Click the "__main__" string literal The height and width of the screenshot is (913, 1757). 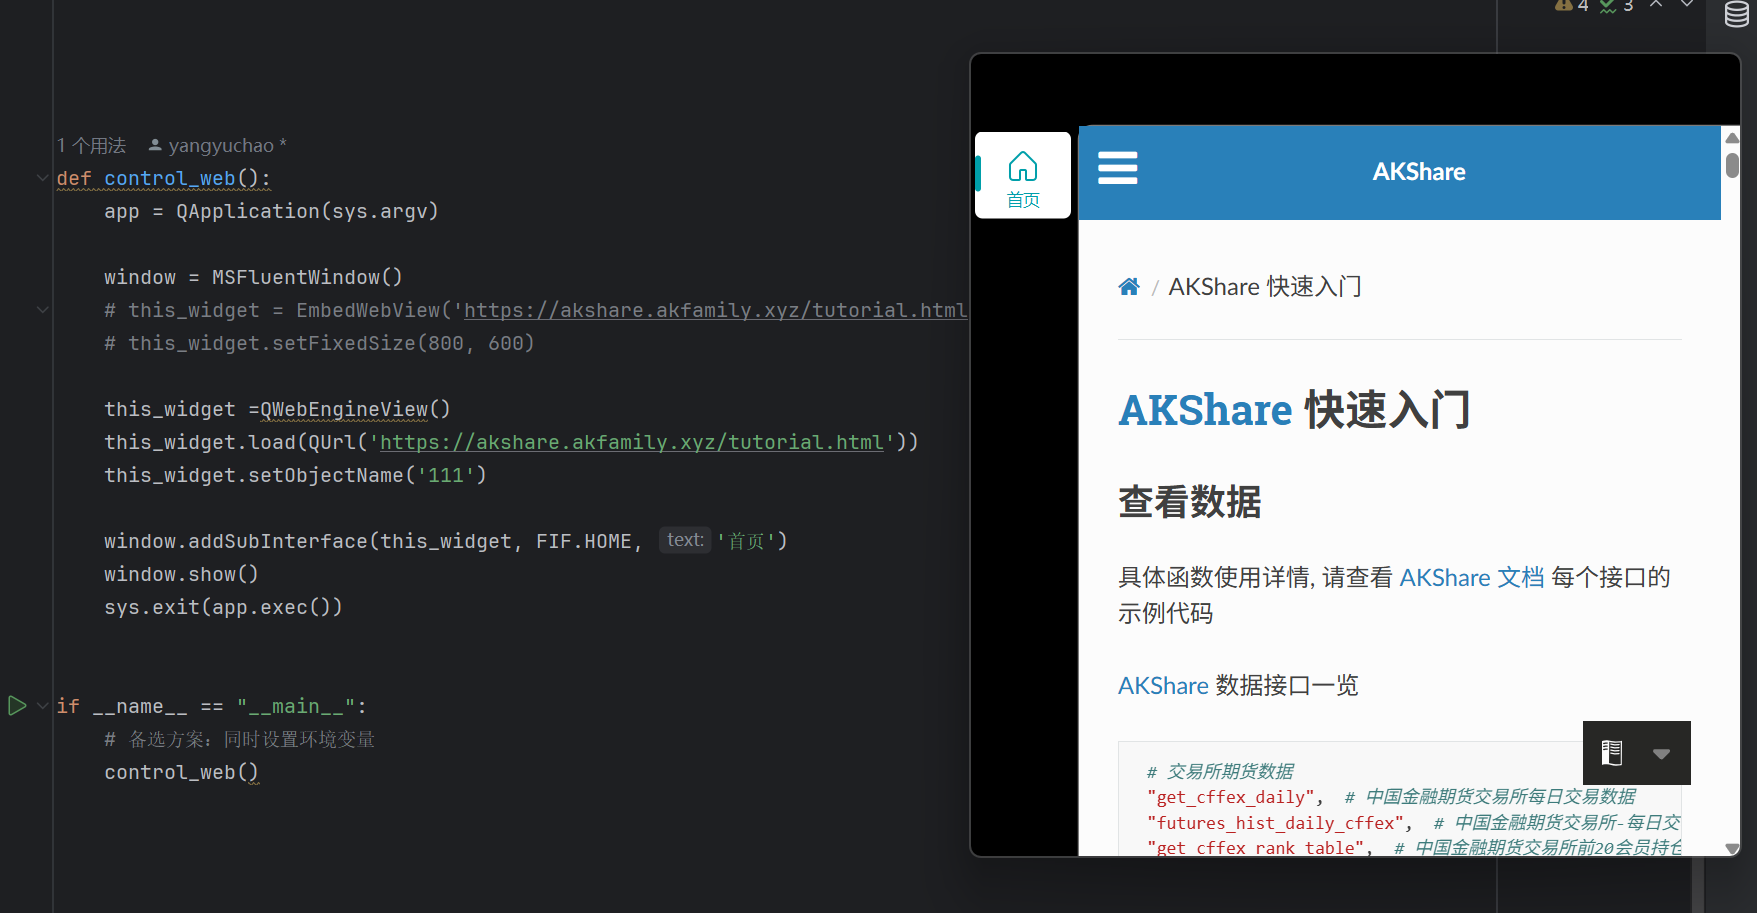(296, 706)
